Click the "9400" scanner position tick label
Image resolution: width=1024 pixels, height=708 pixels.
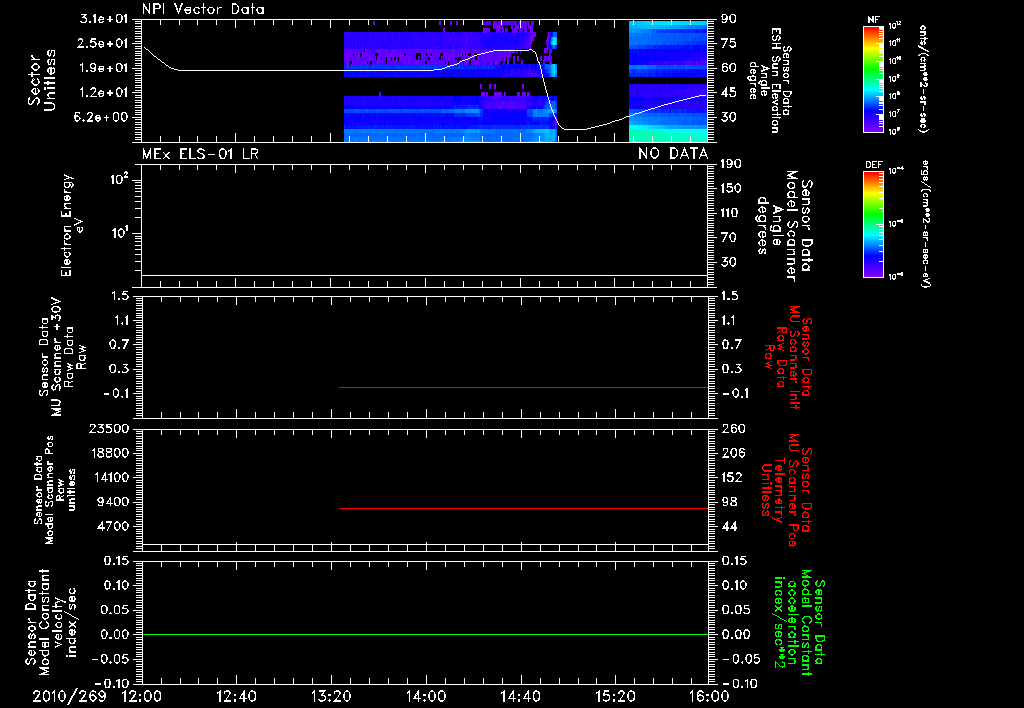(x=113, y=502)
